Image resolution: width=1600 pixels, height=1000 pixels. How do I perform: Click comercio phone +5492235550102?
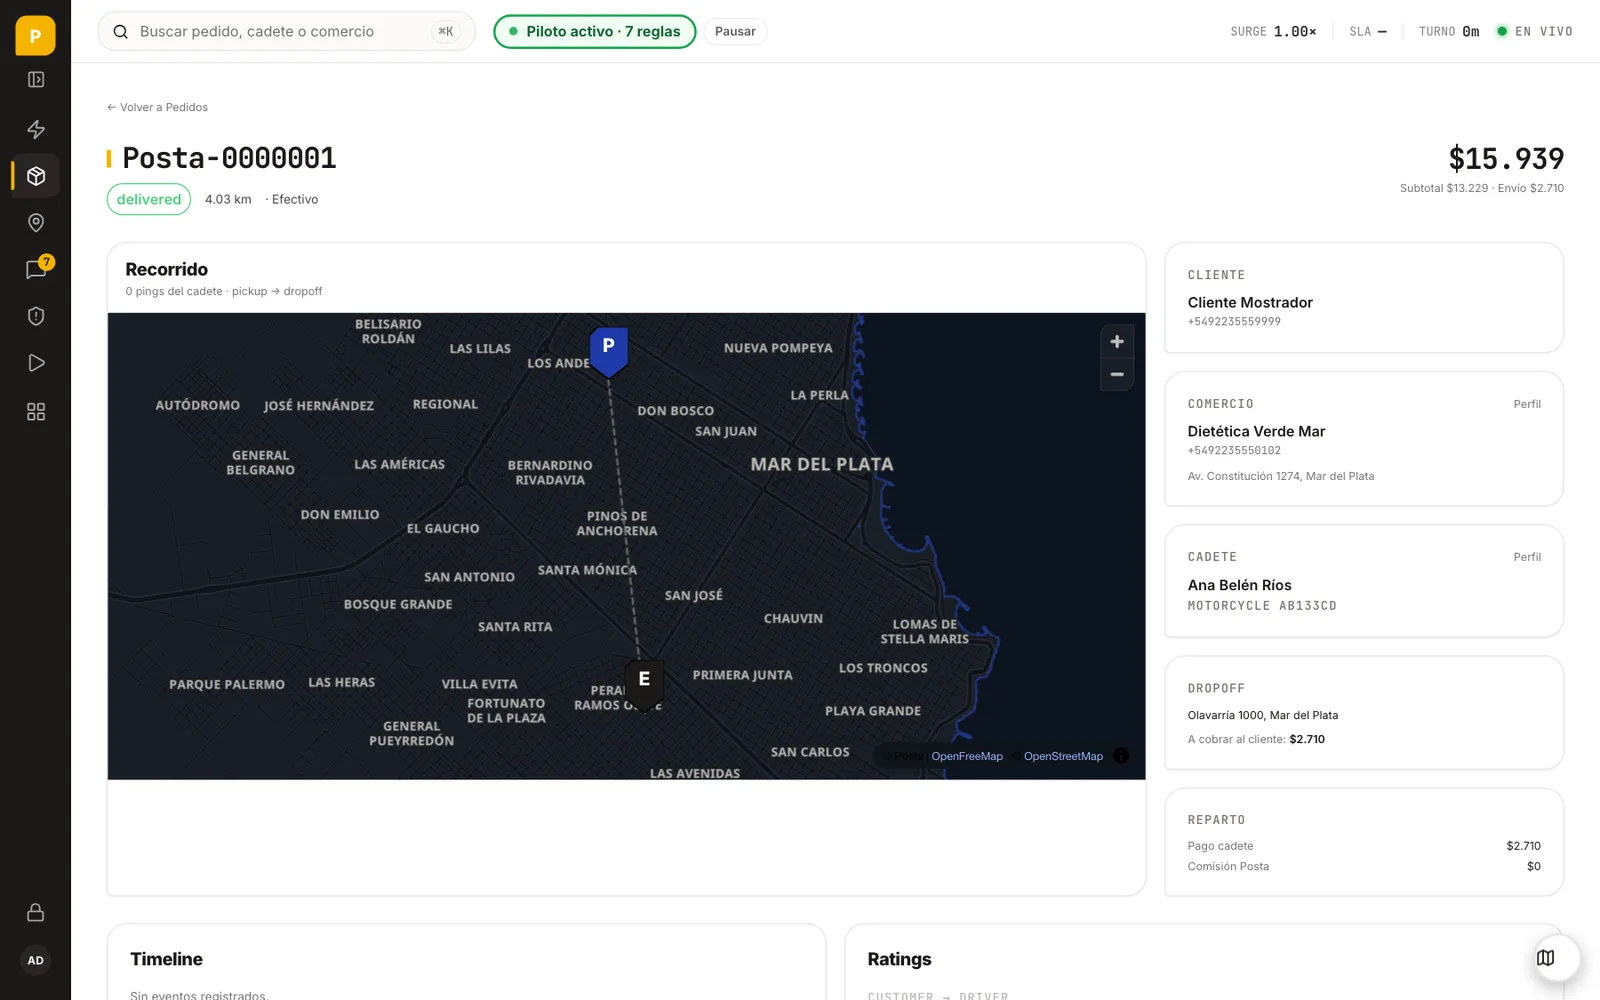click(1234, 451)
